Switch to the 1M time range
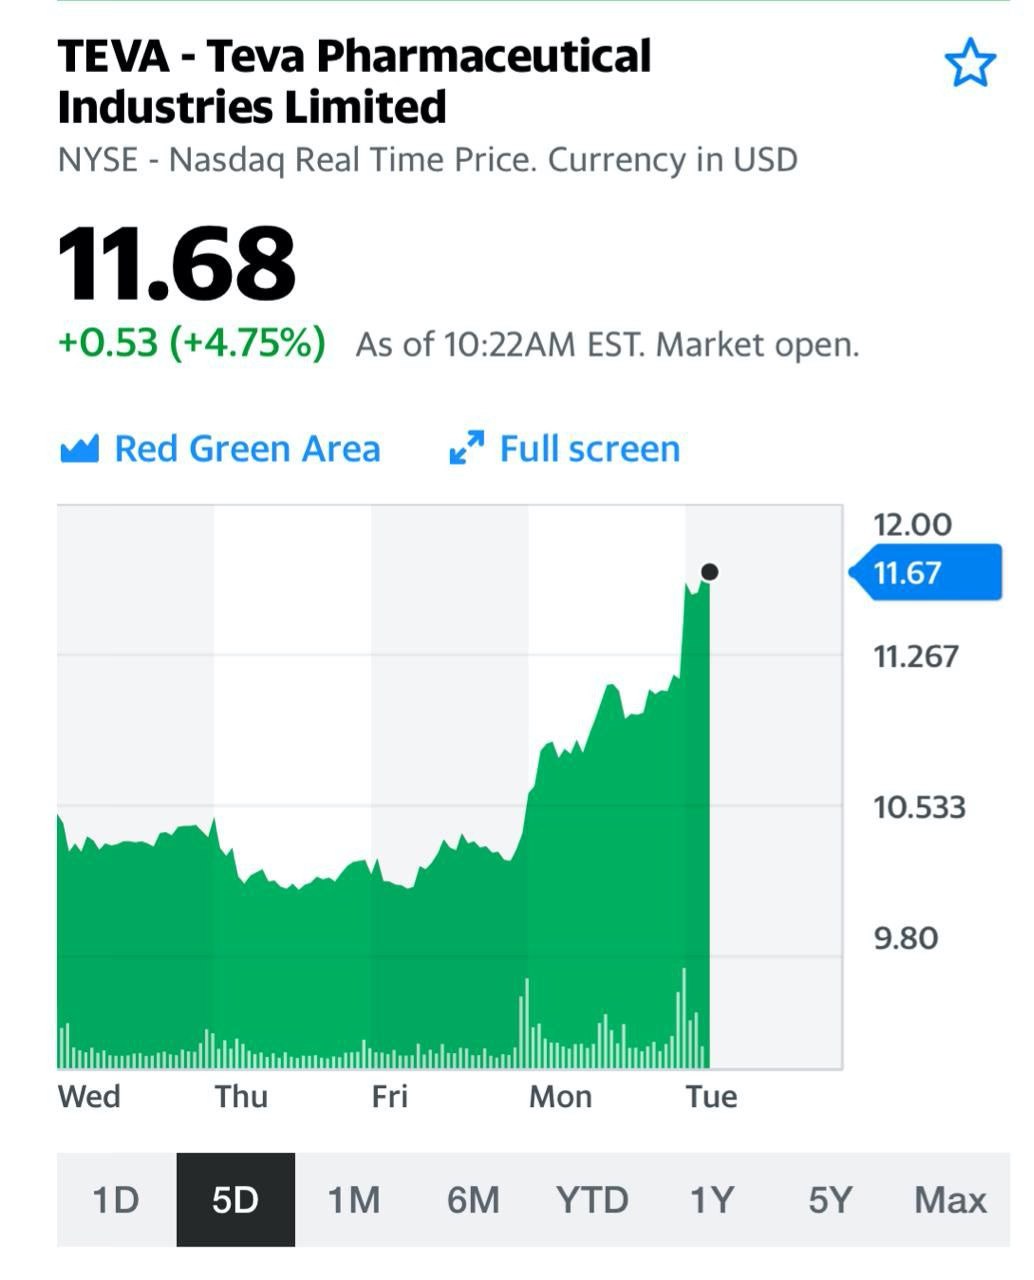The width and height of the screenshot is (1034, 1280). point(354,1199)
